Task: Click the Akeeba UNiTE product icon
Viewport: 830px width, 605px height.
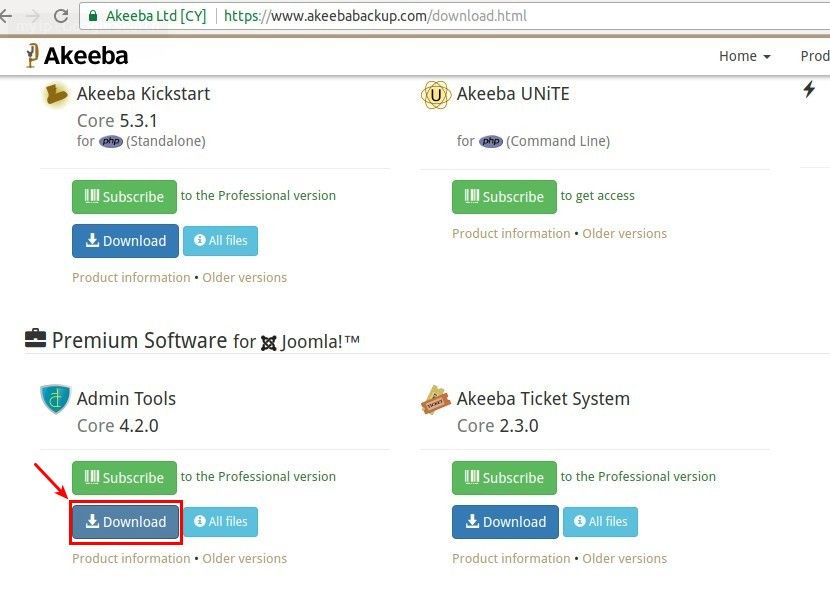Action: pos(436,95)
